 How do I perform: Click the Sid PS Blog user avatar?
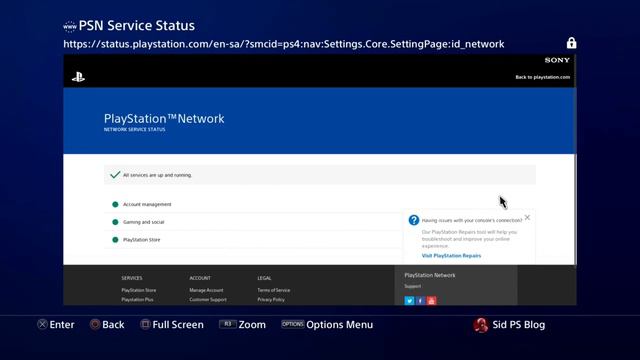coord(481,325)
